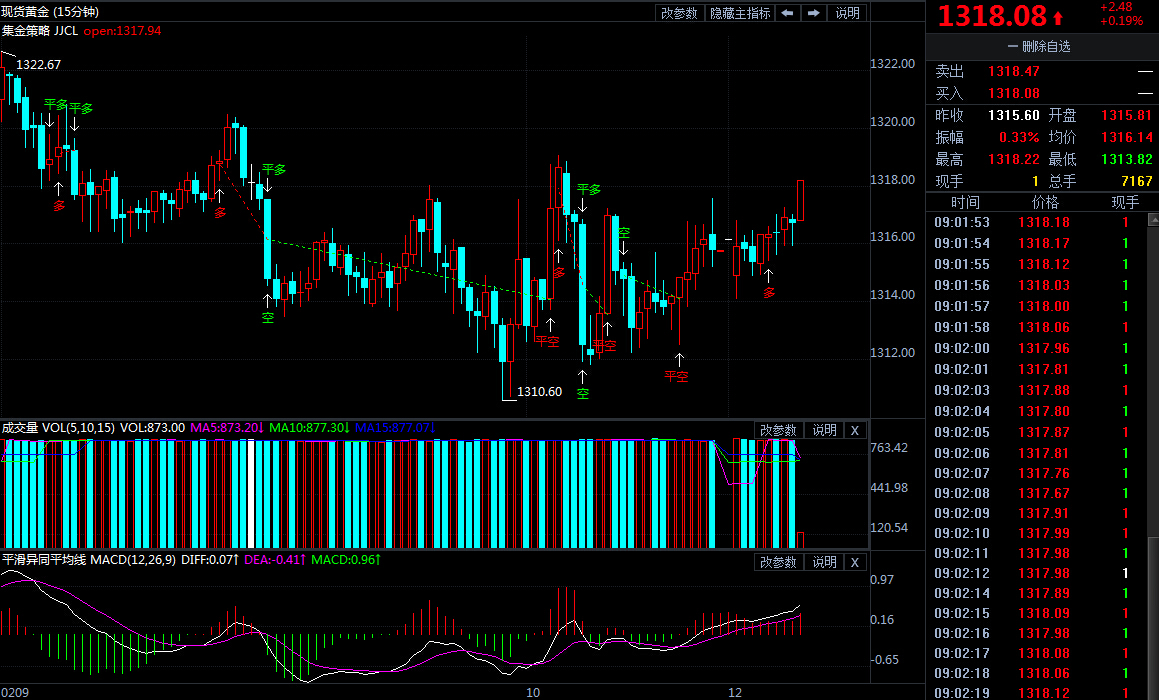This screenshot has height=700, width=1159.
Task: Click the 时间 column header
Action: [965, 203]
